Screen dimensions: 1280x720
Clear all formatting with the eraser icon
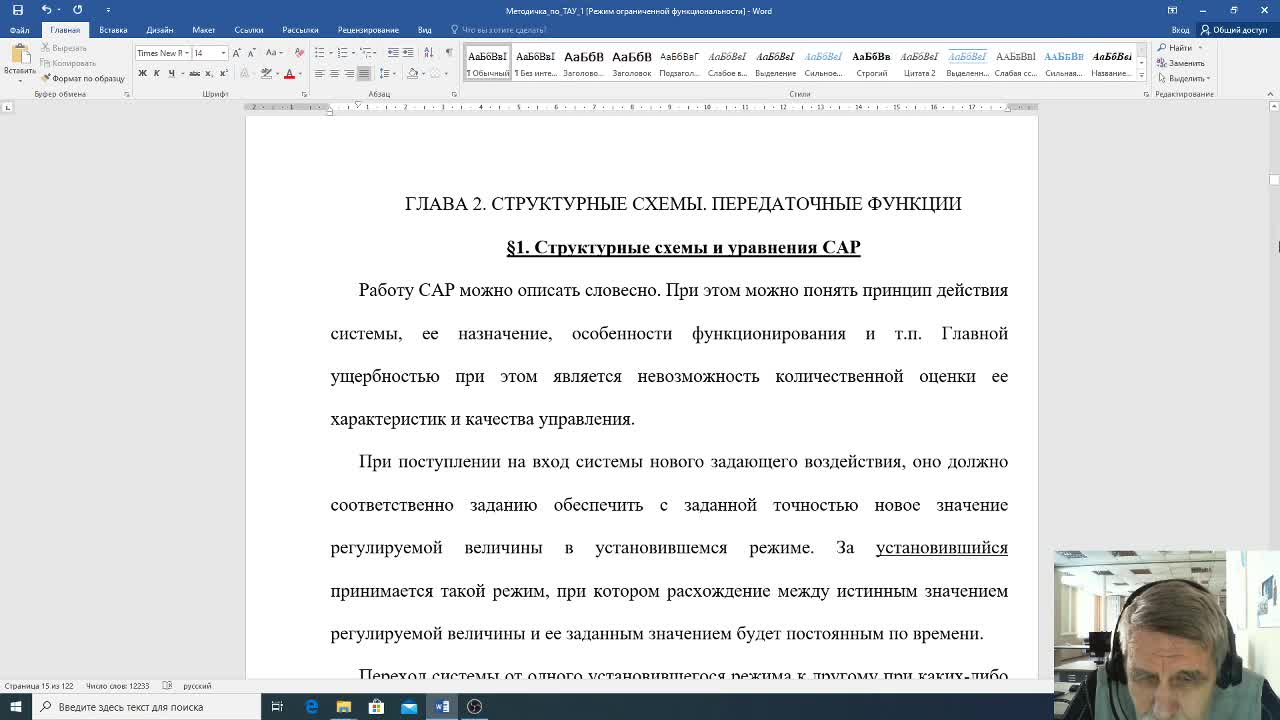pos(299,53)
